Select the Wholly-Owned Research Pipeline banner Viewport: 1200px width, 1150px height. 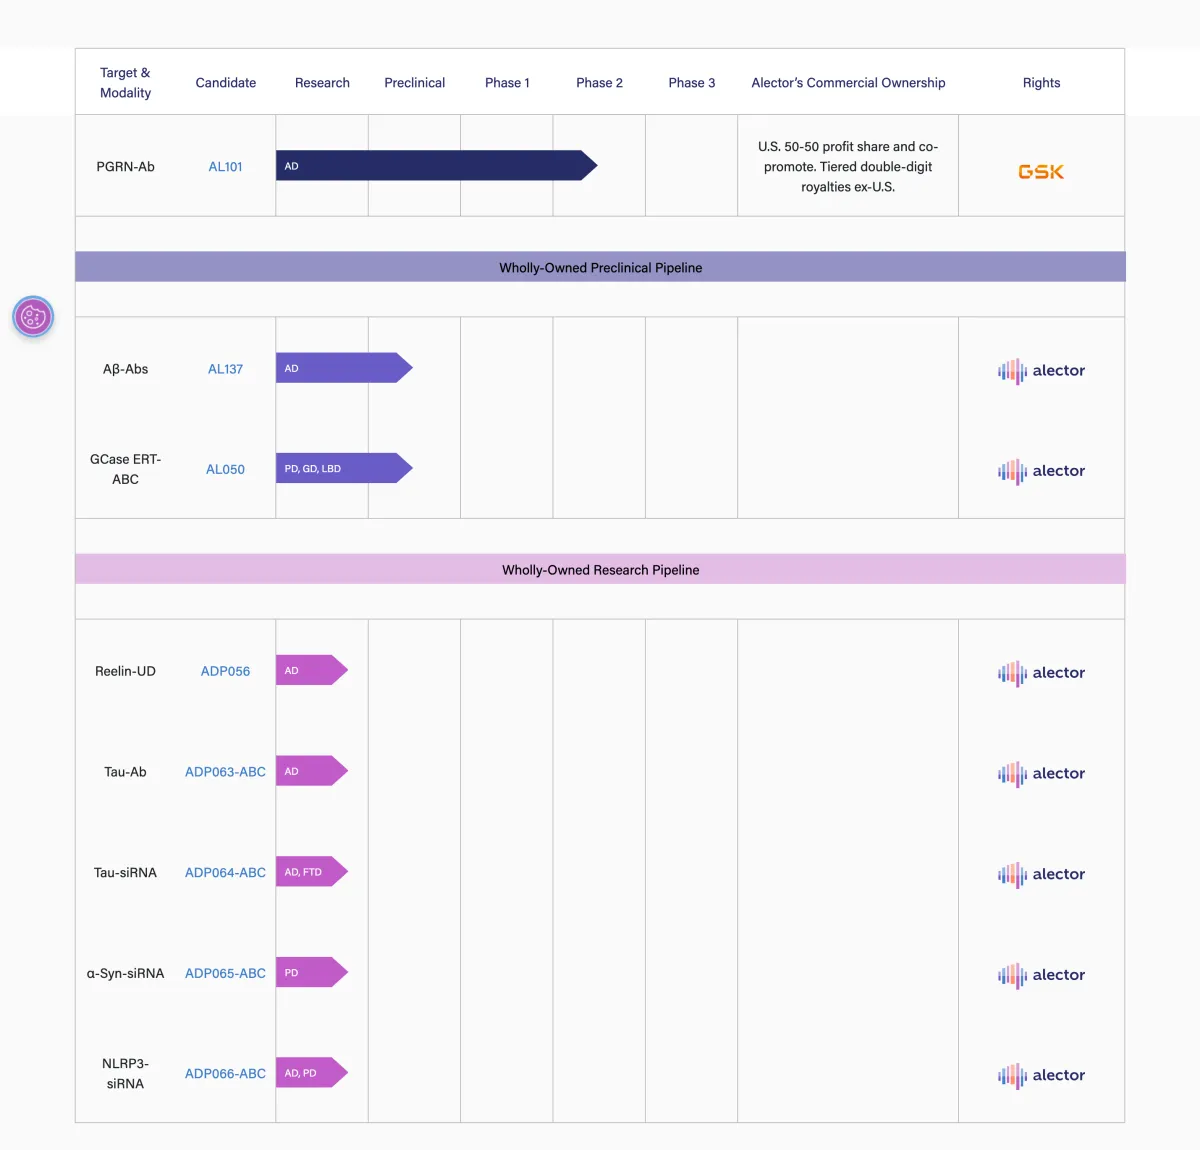(x=600, y=570)
